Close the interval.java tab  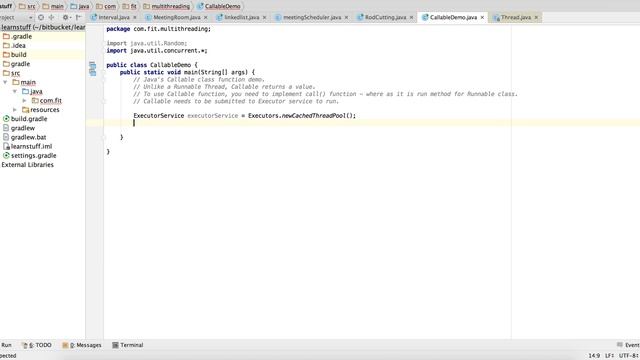[135, 17]
